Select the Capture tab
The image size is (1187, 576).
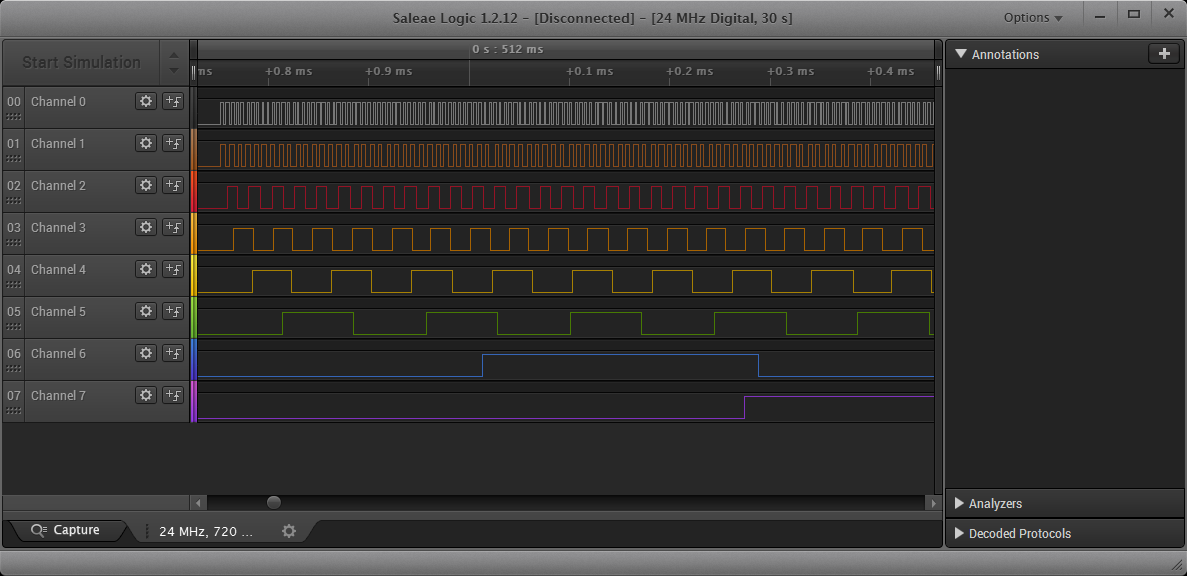coord(66,530)
